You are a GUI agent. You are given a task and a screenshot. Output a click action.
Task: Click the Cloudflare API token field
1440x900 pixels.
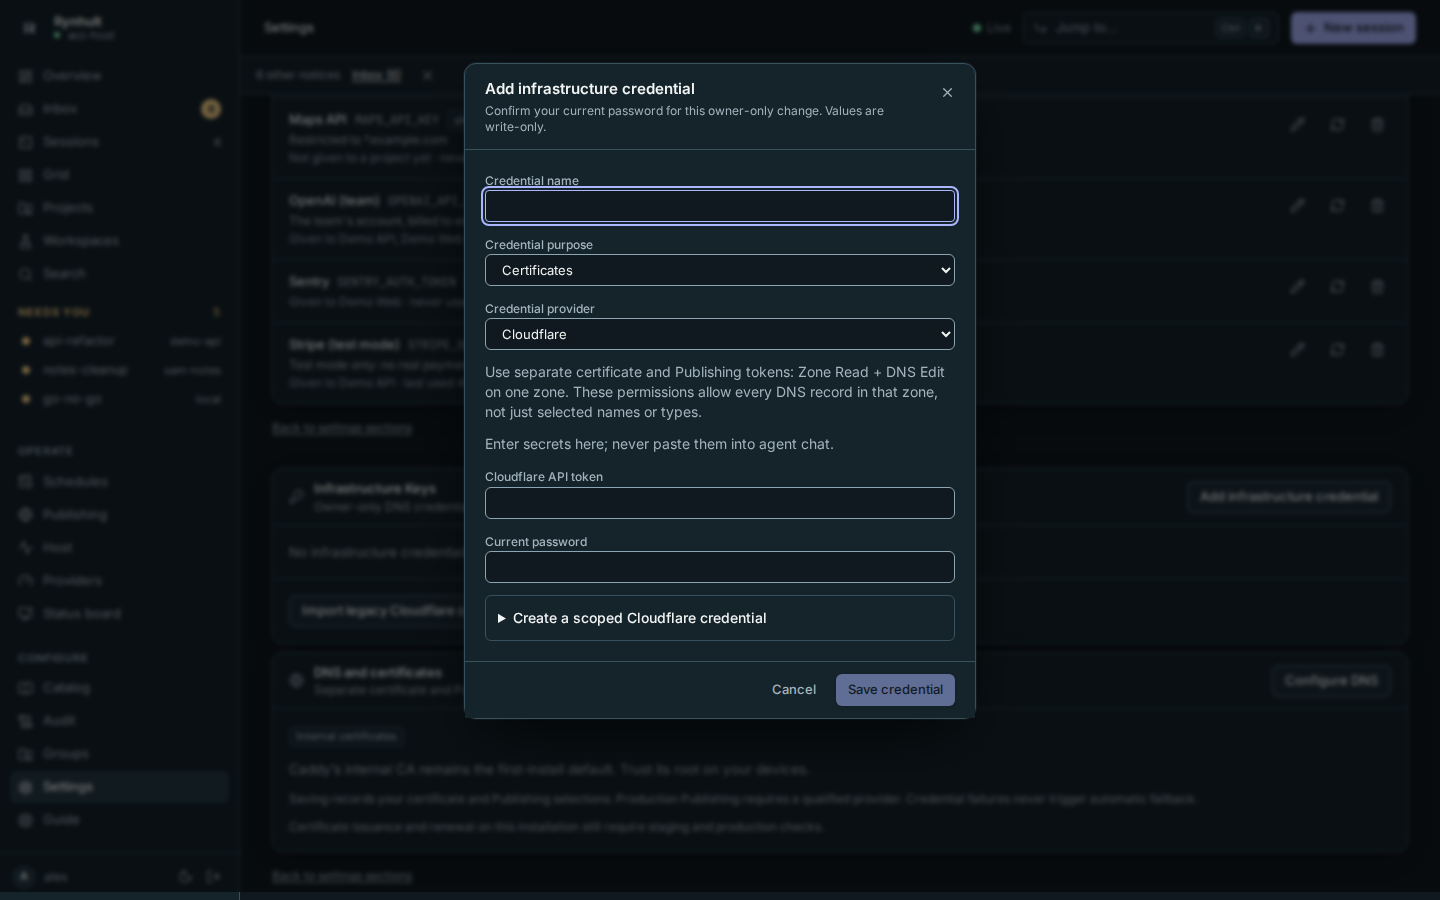[720, 503]
